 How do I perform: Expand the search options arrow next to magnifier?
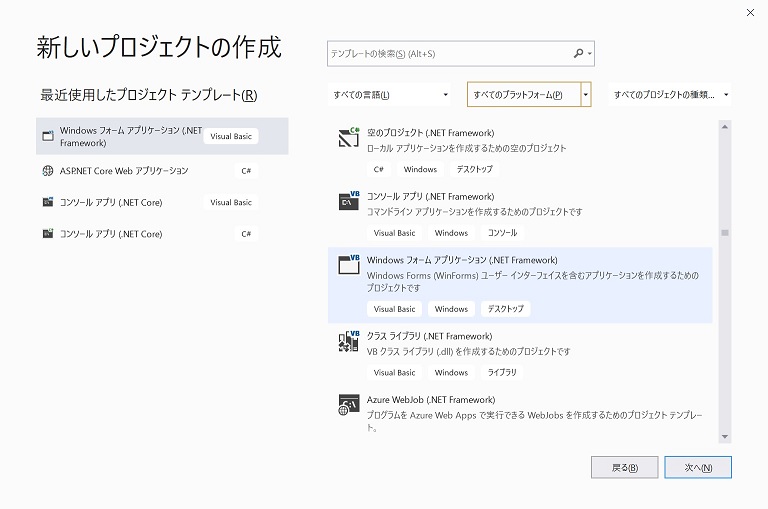590,53
